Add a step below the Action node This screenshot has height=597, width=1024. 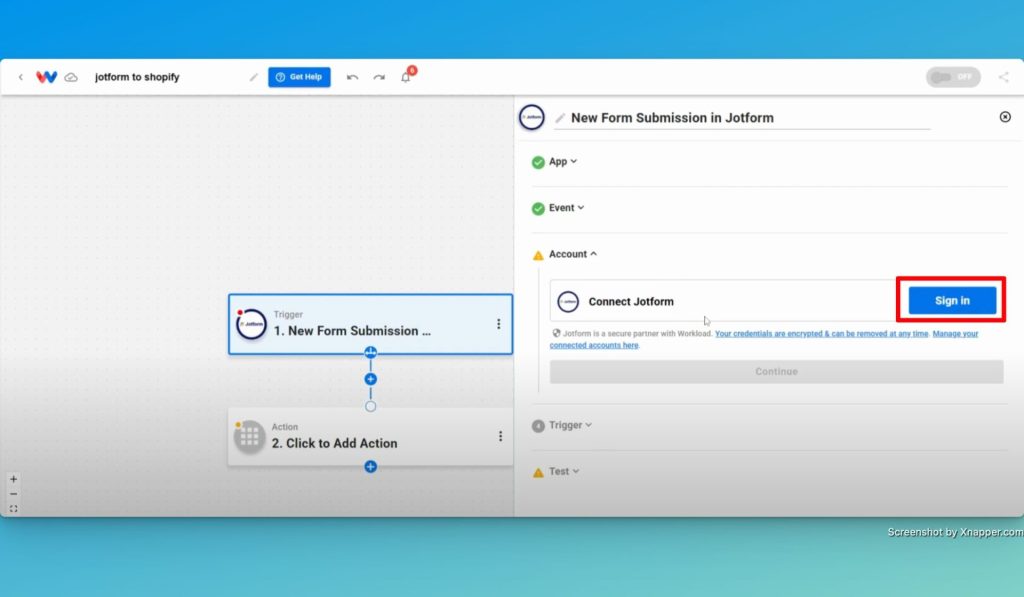pos(370,466)
